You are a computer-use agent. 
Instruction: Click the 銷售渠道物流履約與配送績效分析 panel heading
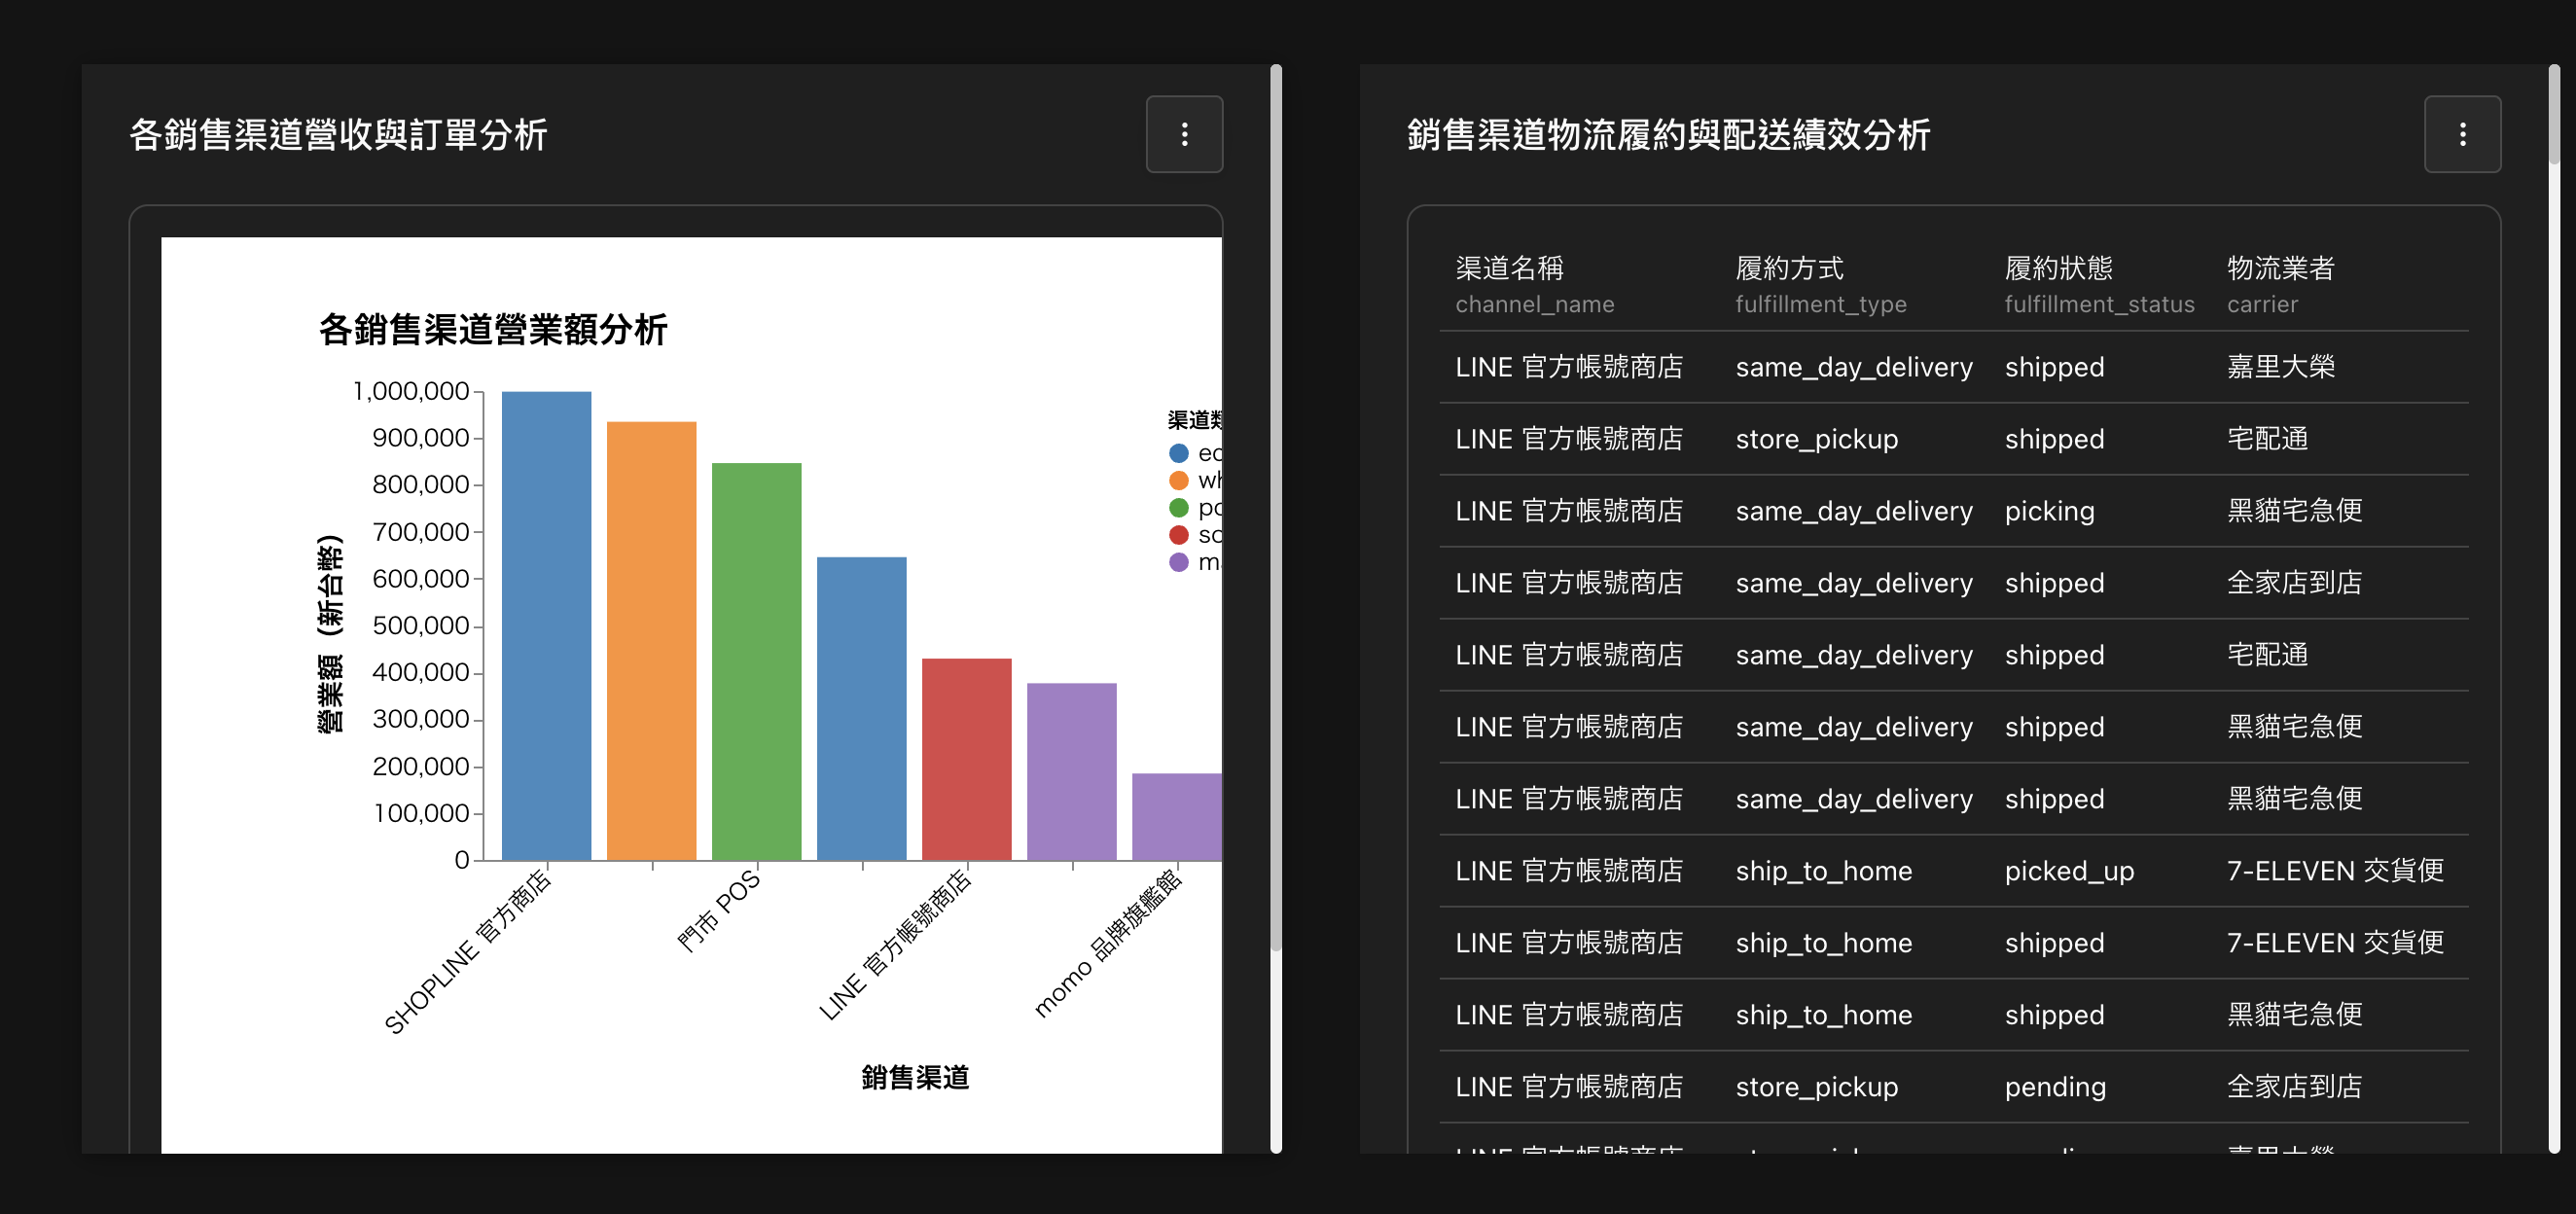click(1668, 134)
